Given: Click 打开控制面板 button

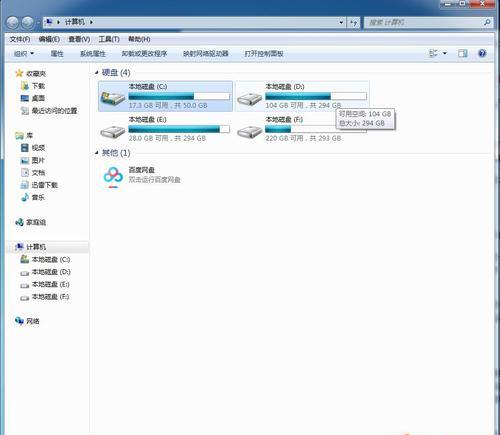Looking at the screenshot, I should (264, 53).
